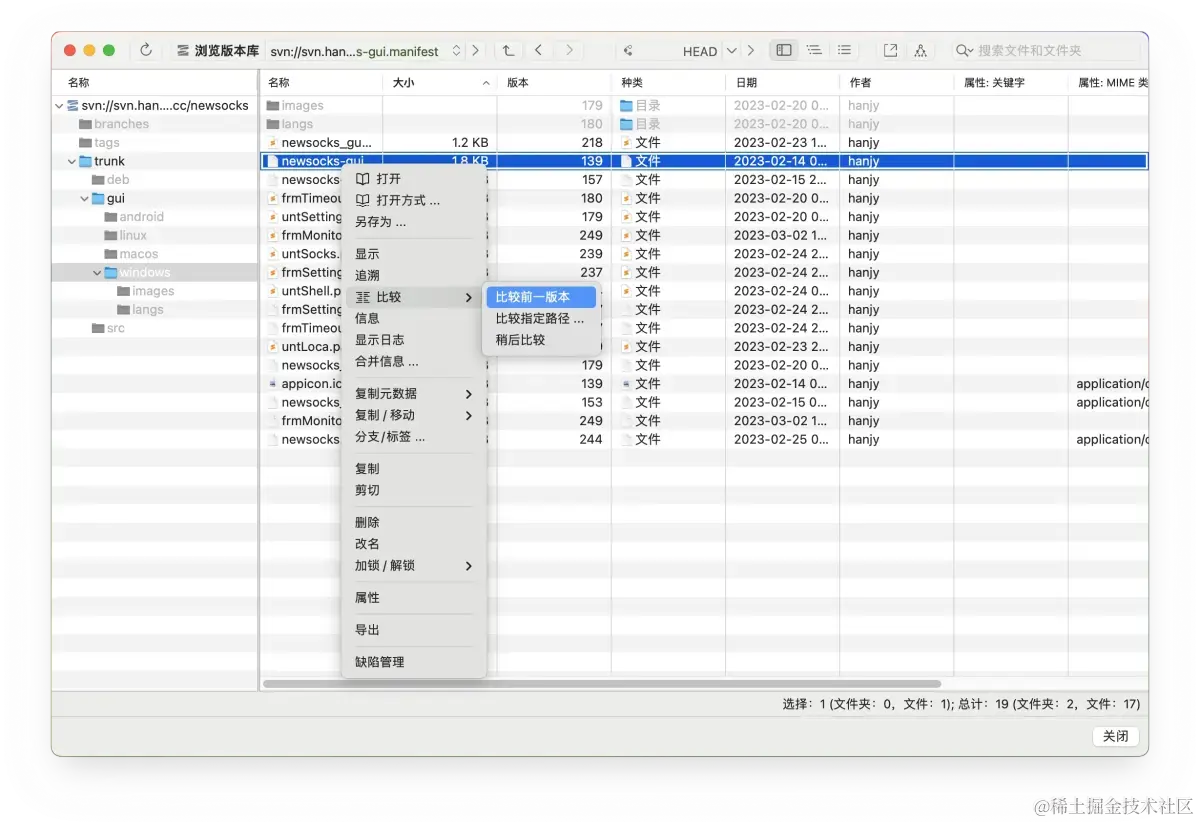The image size is (1200, 823).
Task: Choose 显示日志 in the context menu
Action: 414,340
